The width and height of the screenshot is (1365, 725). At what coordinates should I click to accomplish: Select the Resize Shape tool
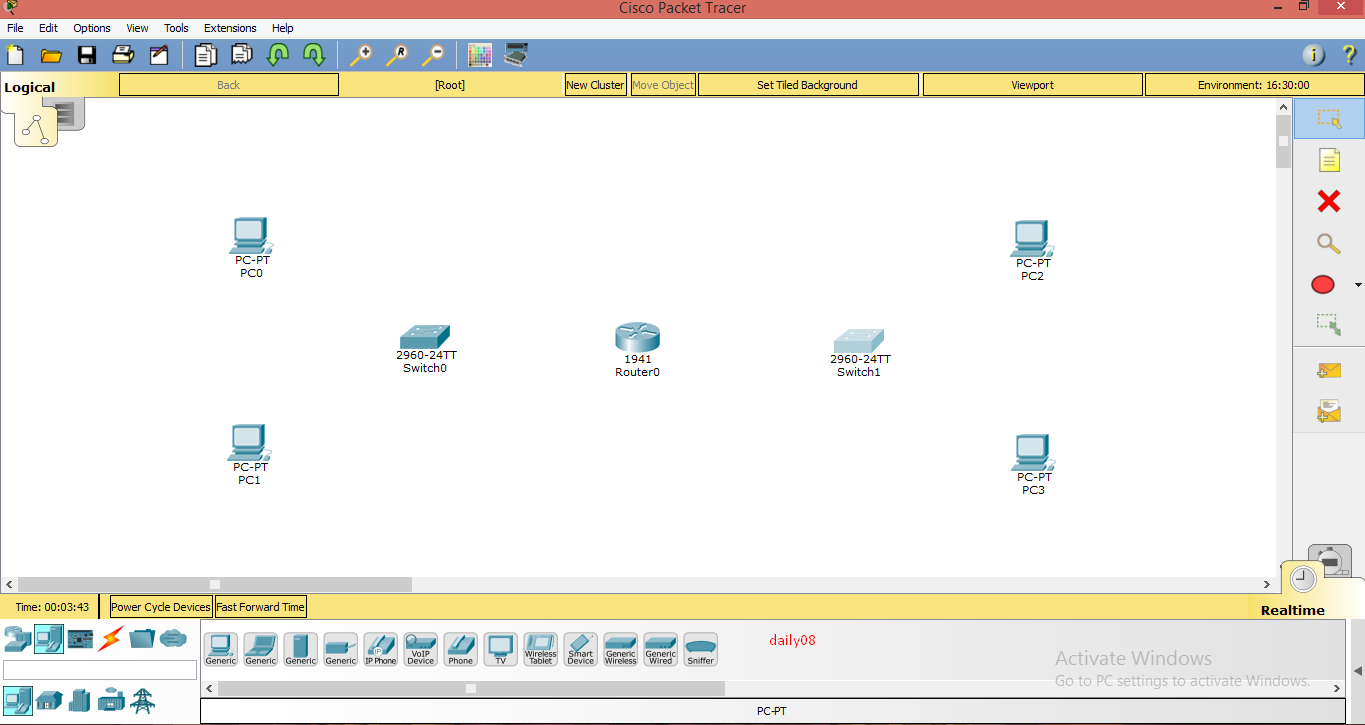click(1328, 324)
